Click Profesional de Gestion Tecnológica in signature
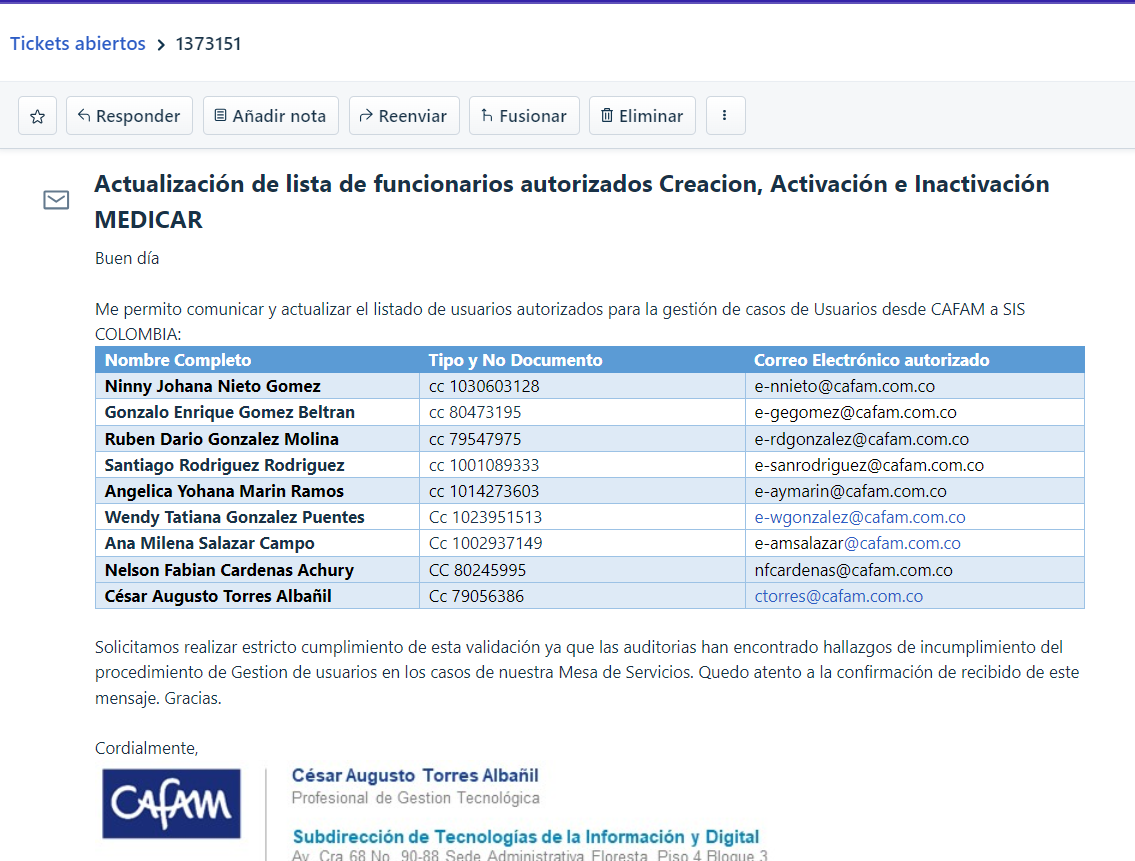The image size is (1135, 861). point(415,798)
